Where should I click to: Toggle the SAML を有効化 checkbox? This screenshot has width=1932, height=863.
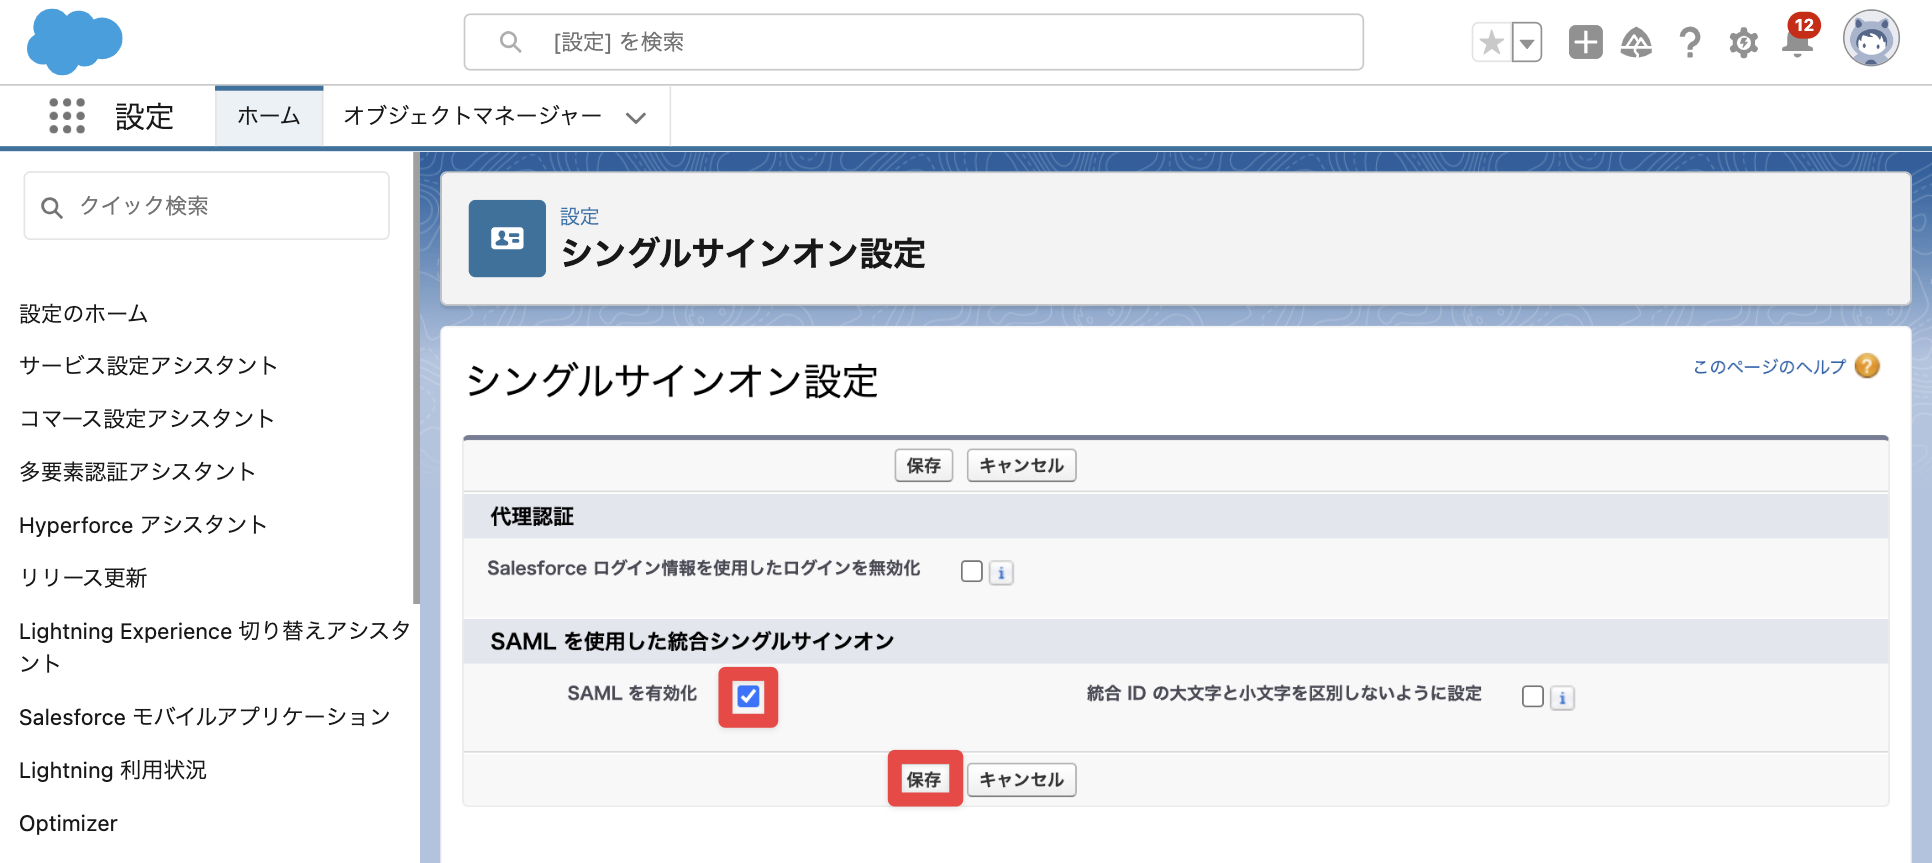[748, 697]
